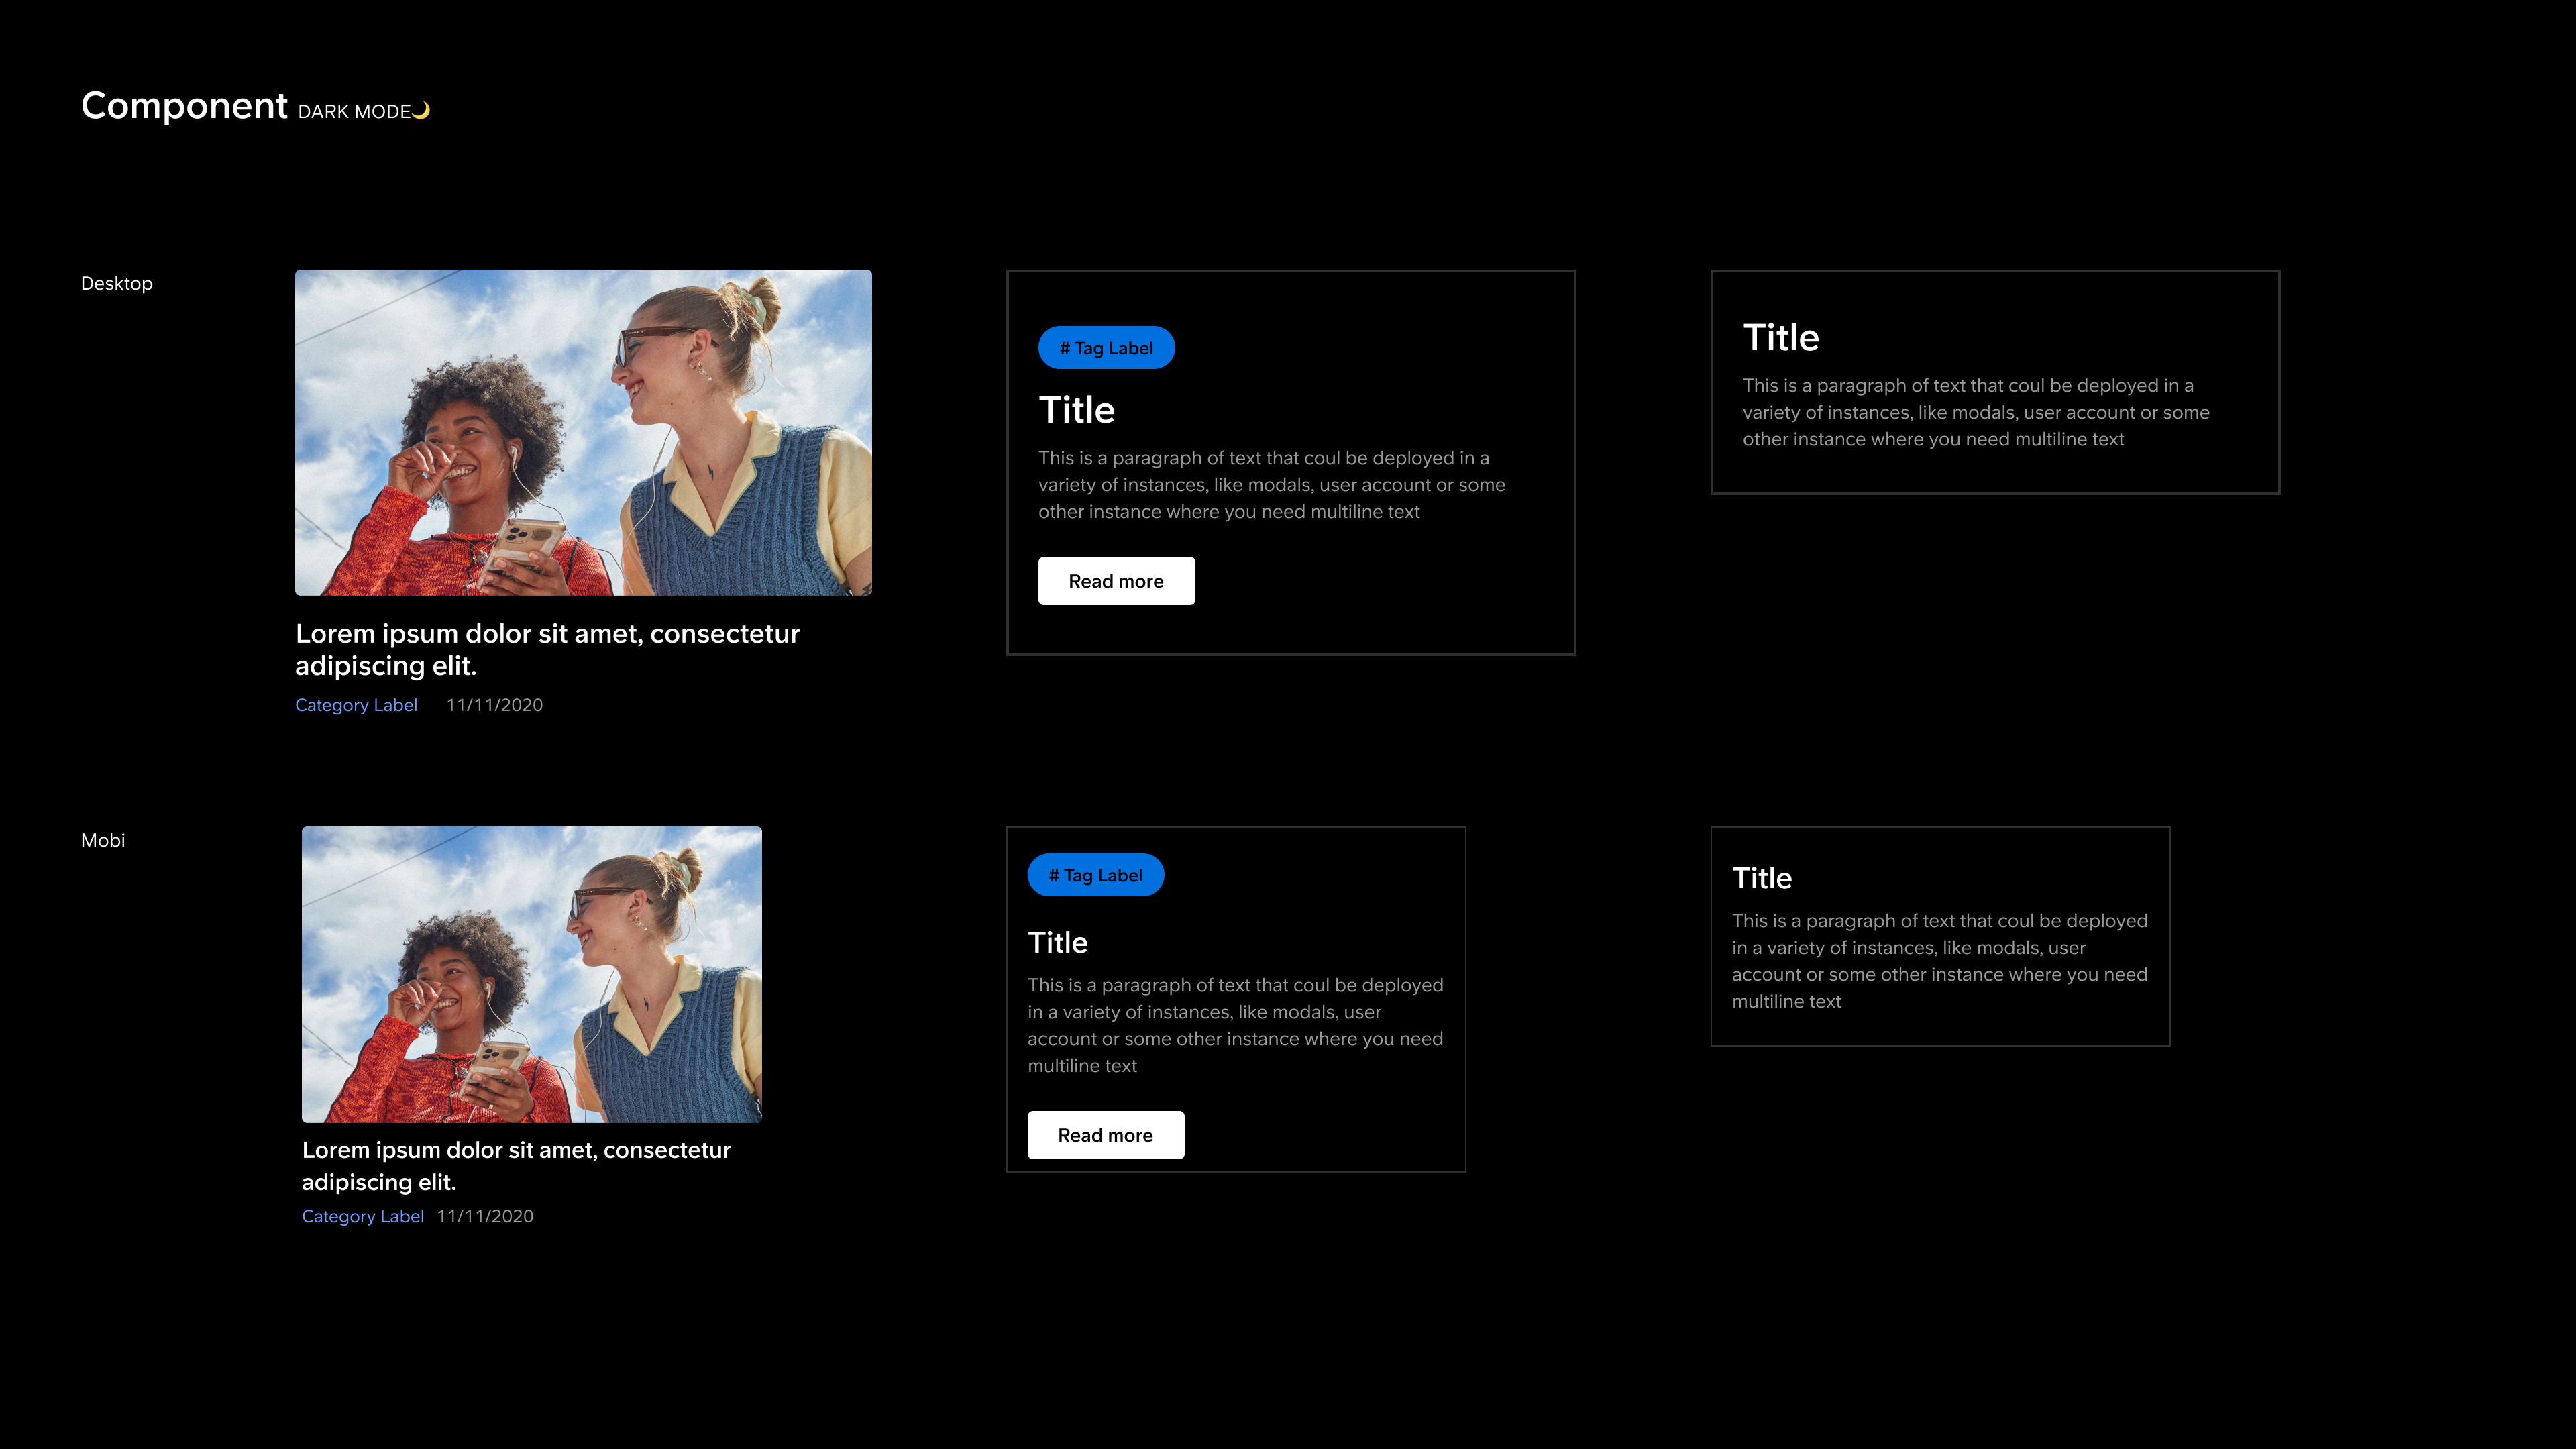
Task: Click the Mobi 11/11/2020 date
Action: pos(485,1216)
